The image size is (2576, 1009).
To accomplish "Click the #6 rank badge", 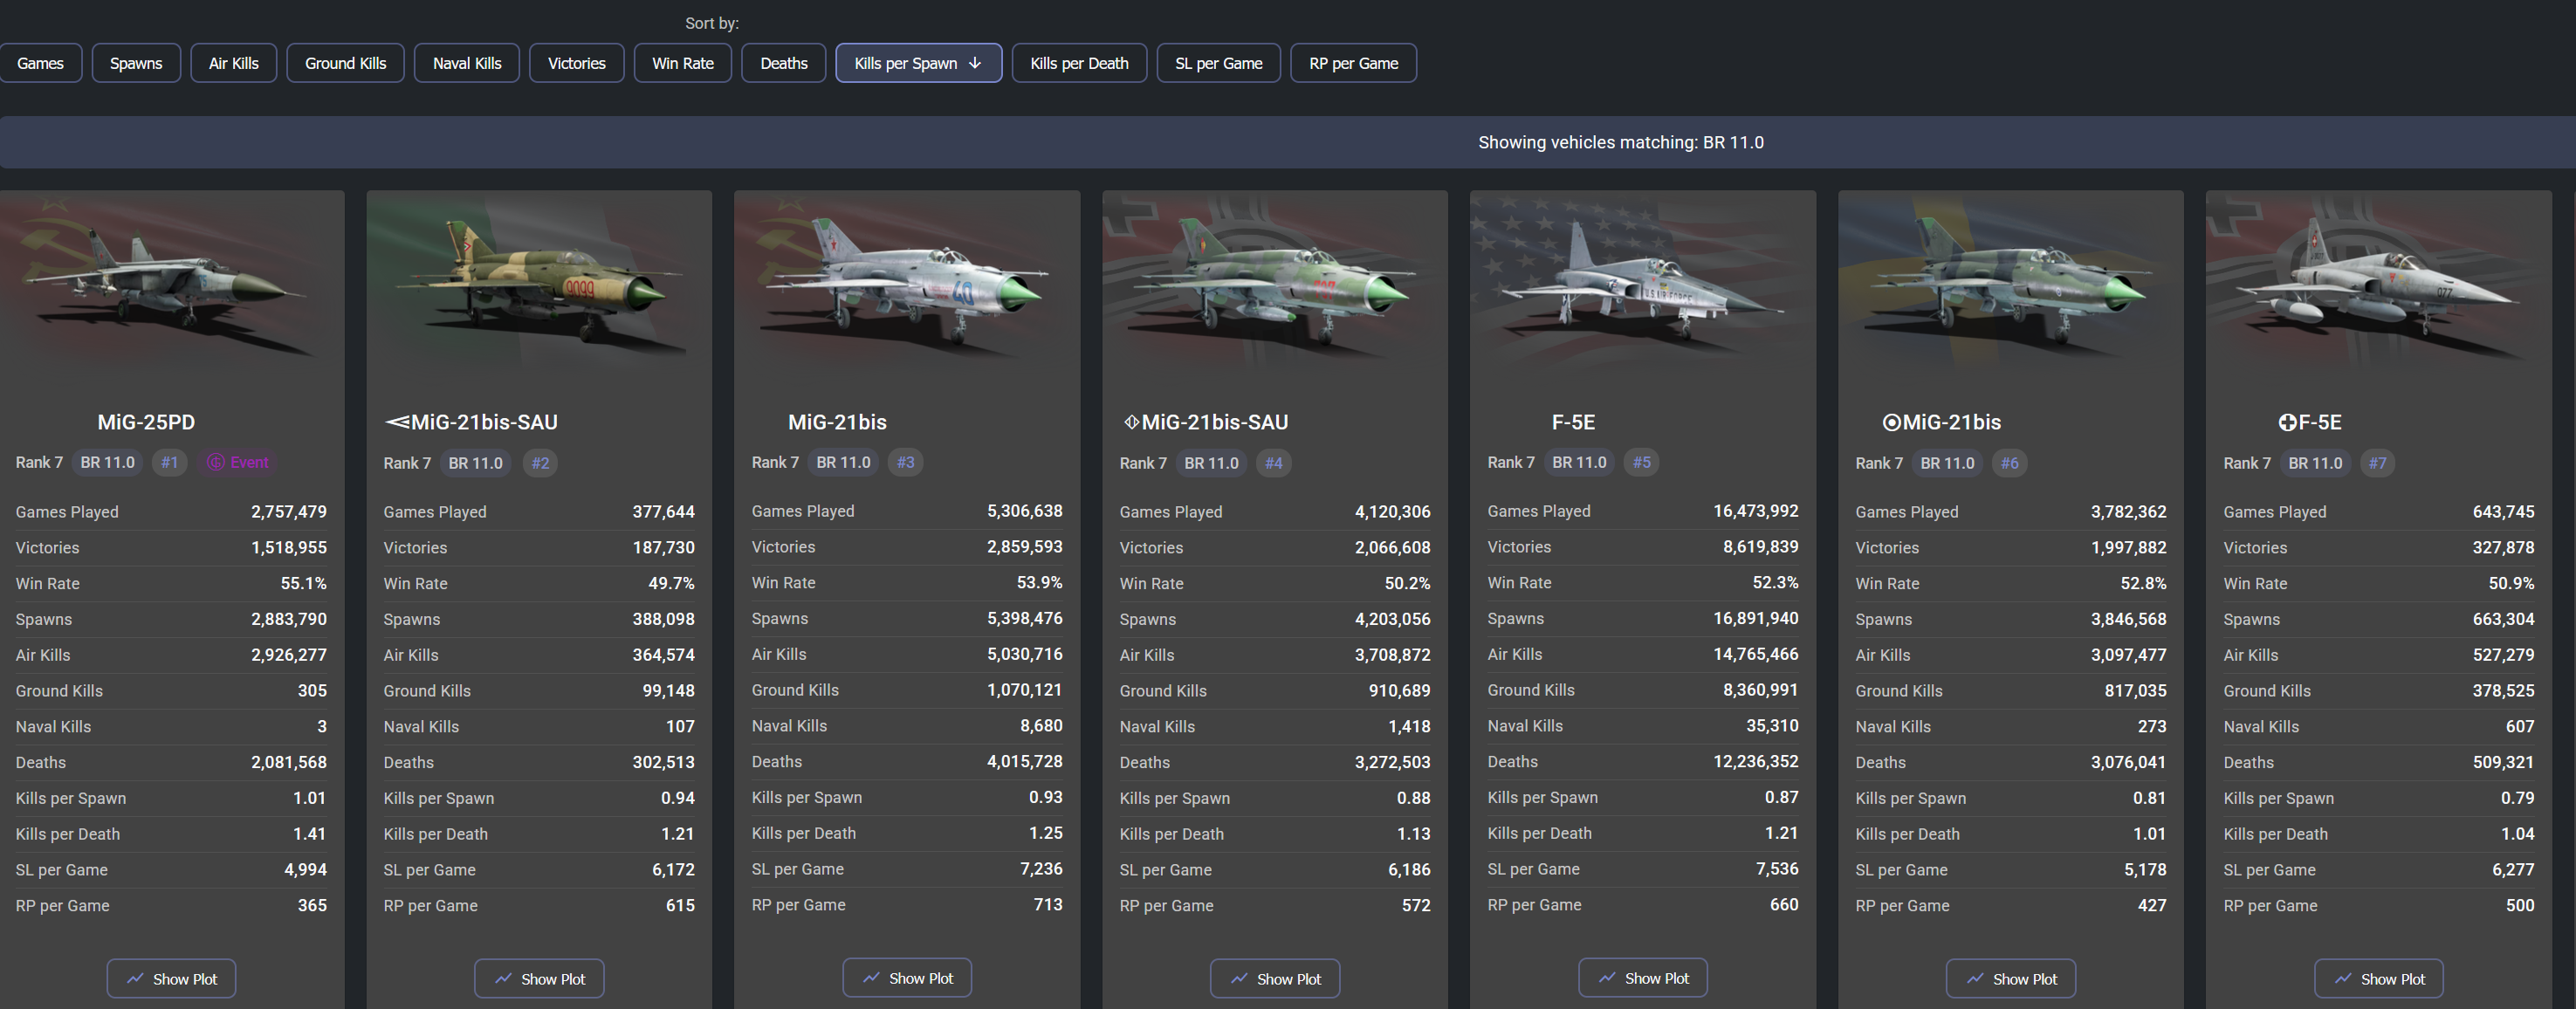I will [x=2009, y=463].
